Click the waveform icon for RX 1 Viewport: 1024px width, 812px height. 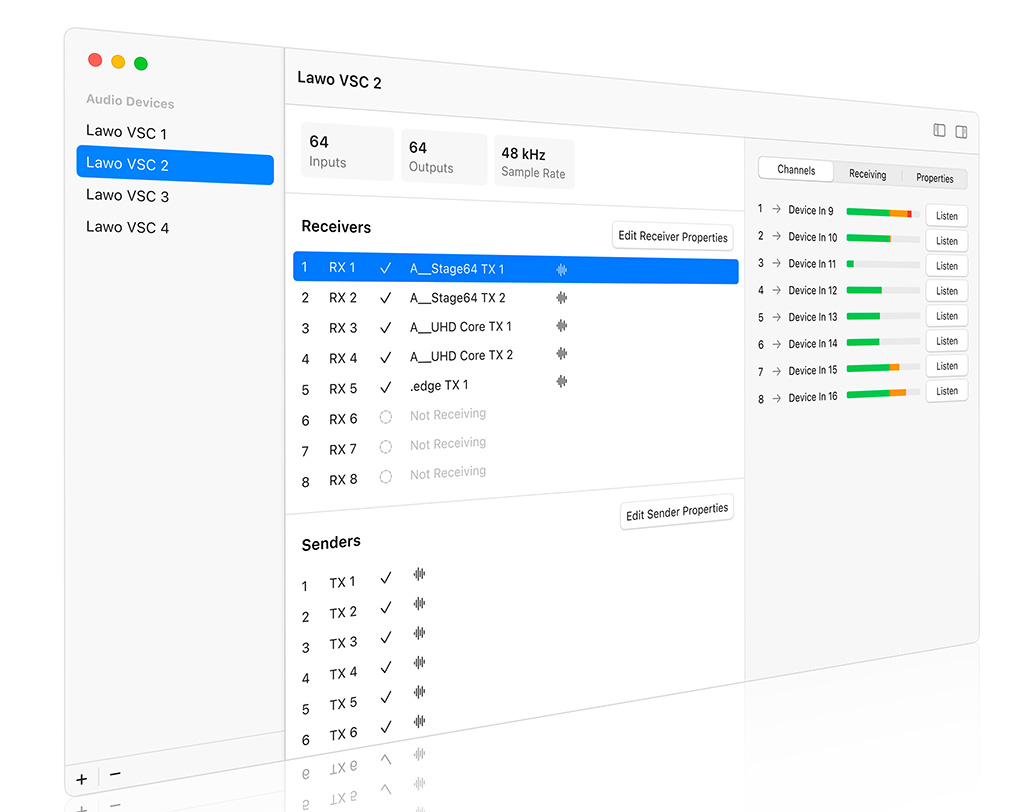pos(562,270)
